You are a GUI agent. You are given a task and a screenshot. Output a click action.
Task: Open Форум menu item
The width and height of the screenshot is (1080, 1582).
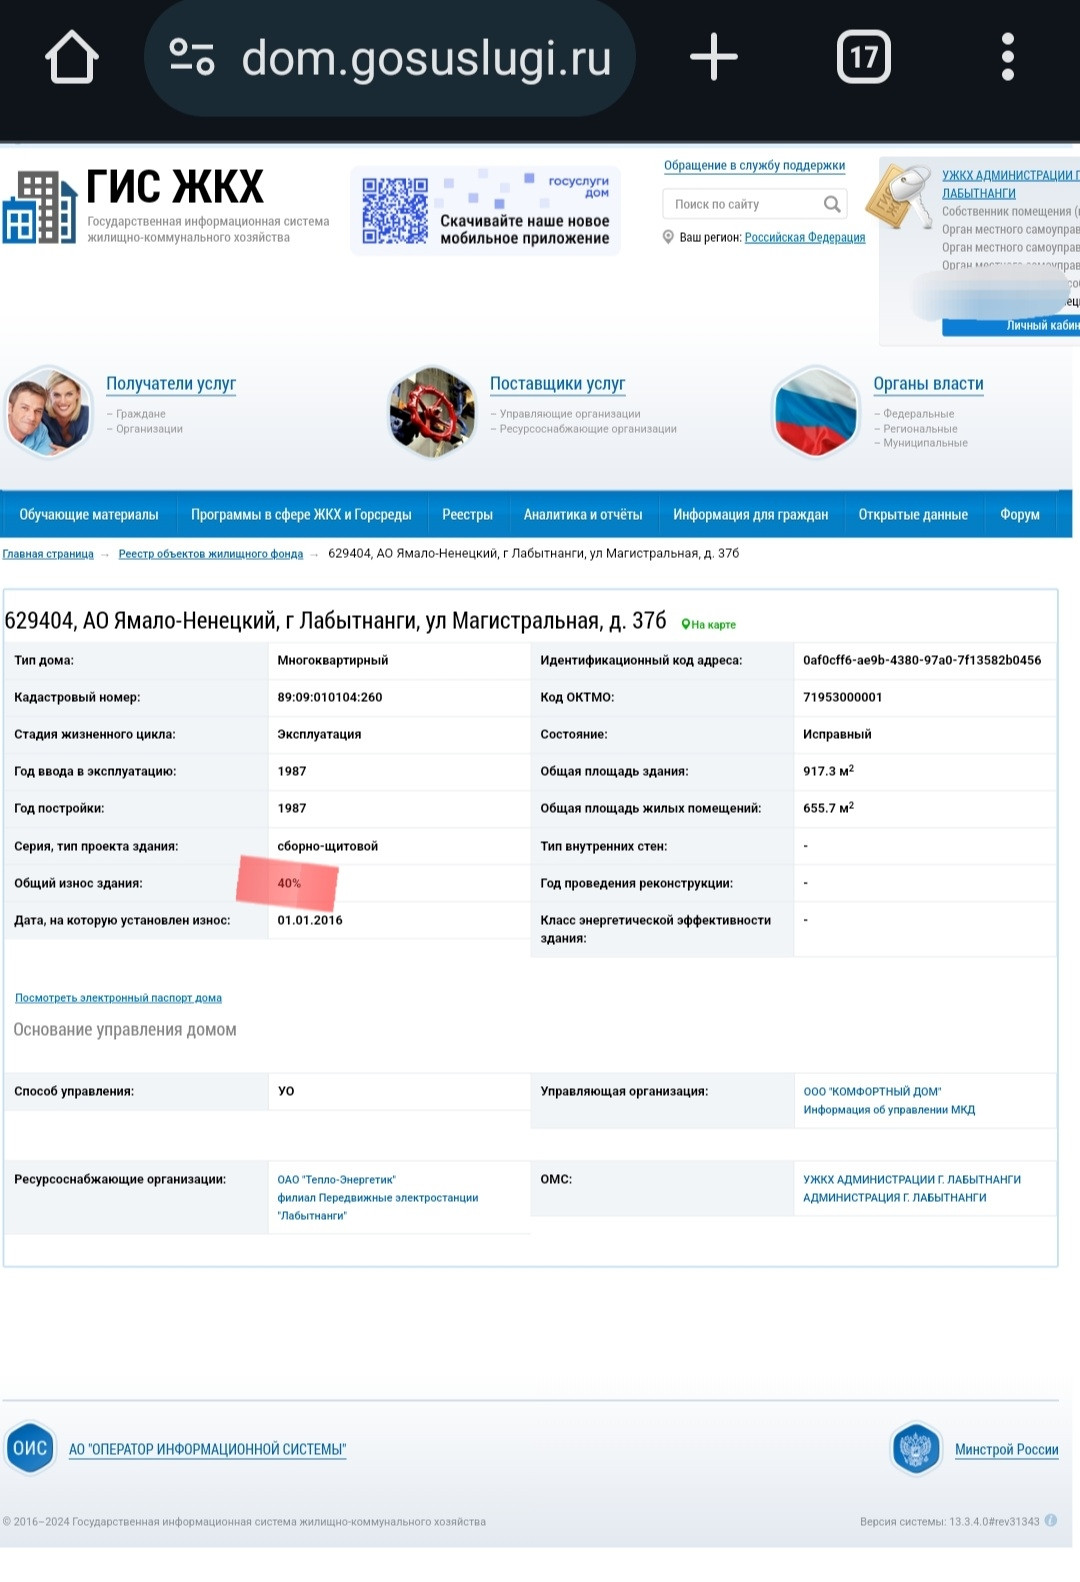(x=1020, y=514)
